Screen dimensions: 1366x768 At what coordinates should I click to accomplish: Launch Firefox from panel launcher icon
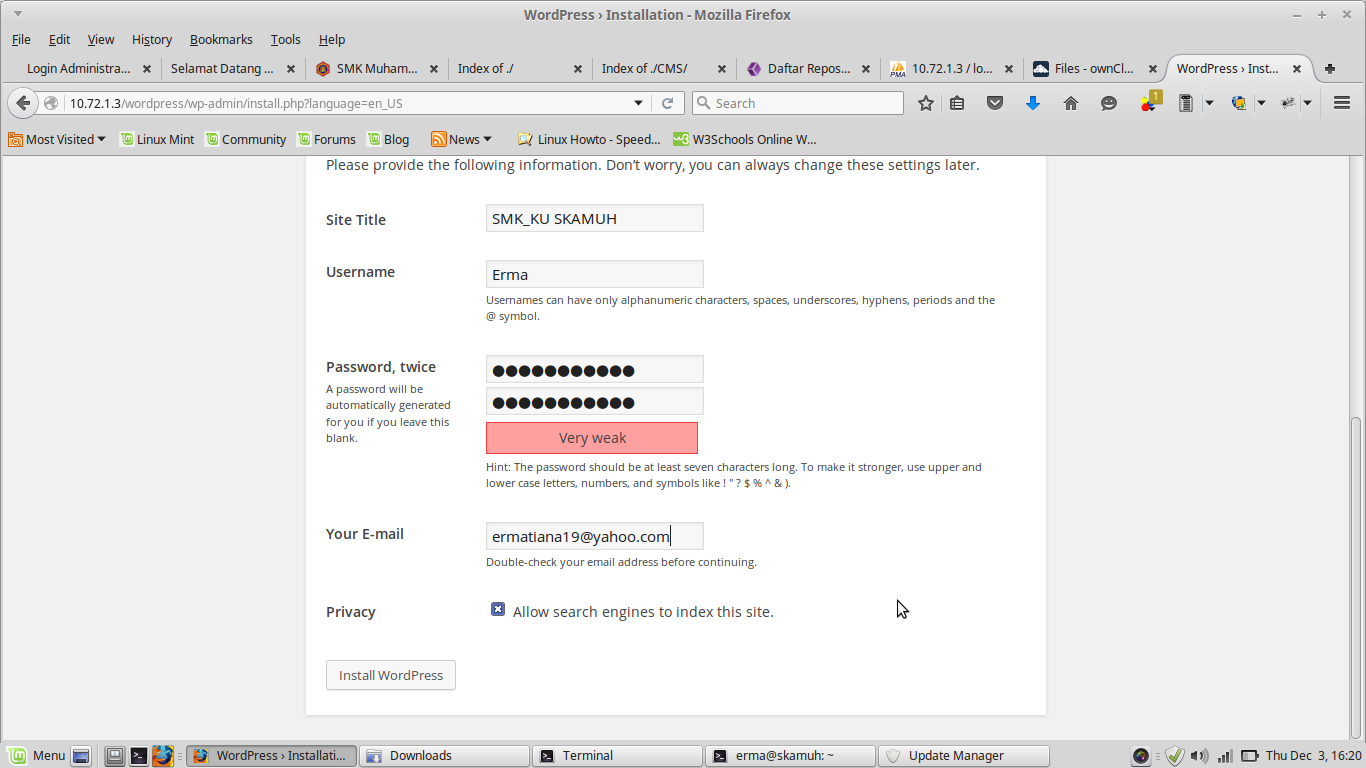[163, 756]
